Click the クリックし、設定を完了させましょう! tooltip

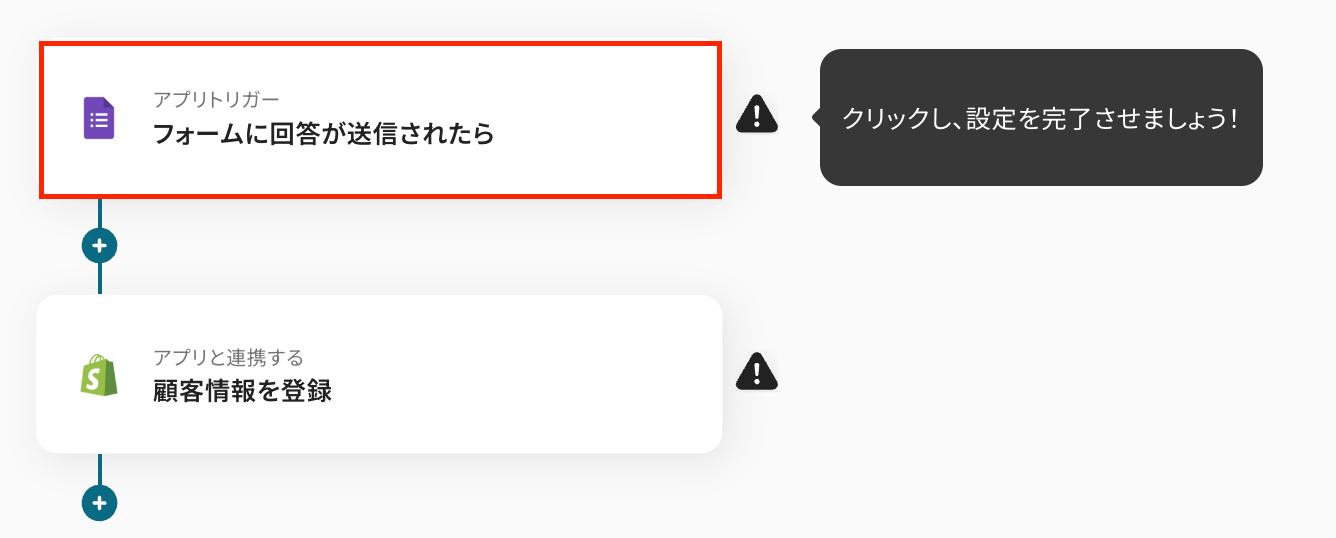[1041, 117]
